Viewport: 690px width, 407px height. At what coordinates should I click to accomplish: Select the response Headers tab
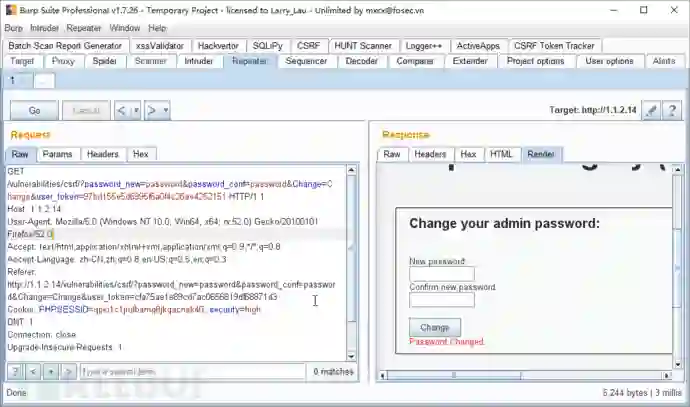point(430,154)
